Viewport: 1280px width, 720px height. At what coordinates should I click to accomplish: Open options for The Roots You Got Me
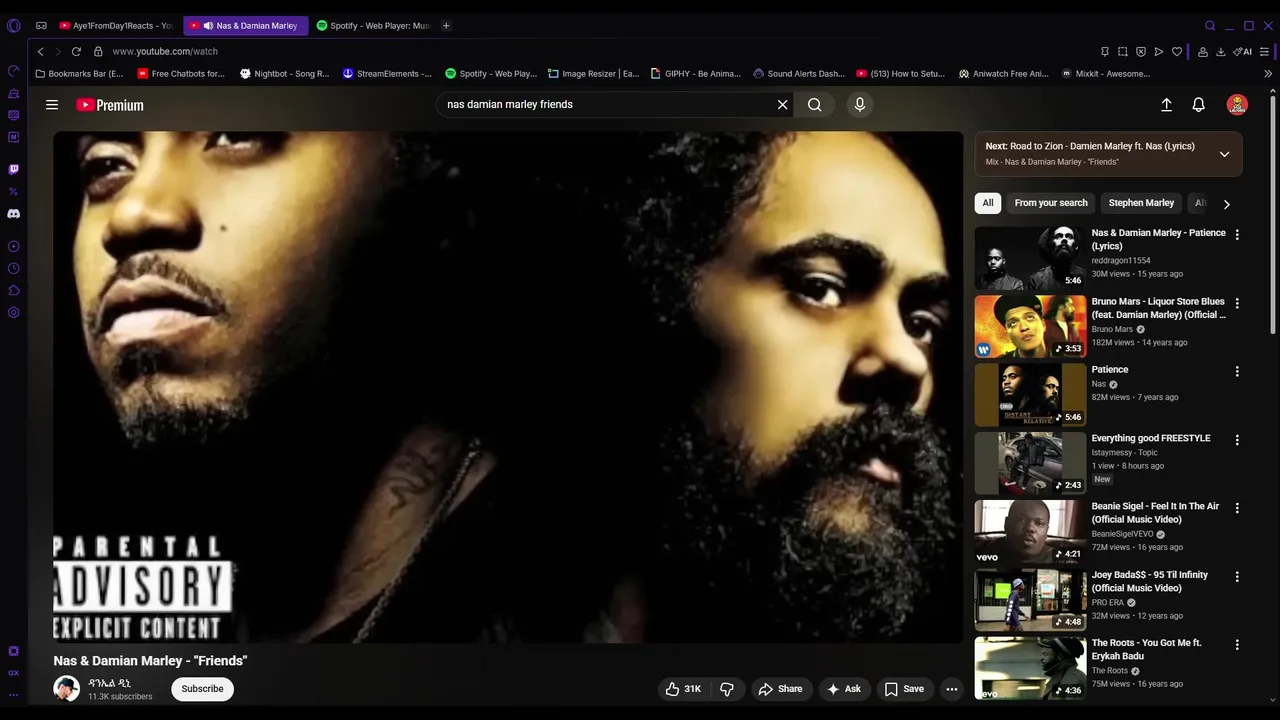(1237, 645)
